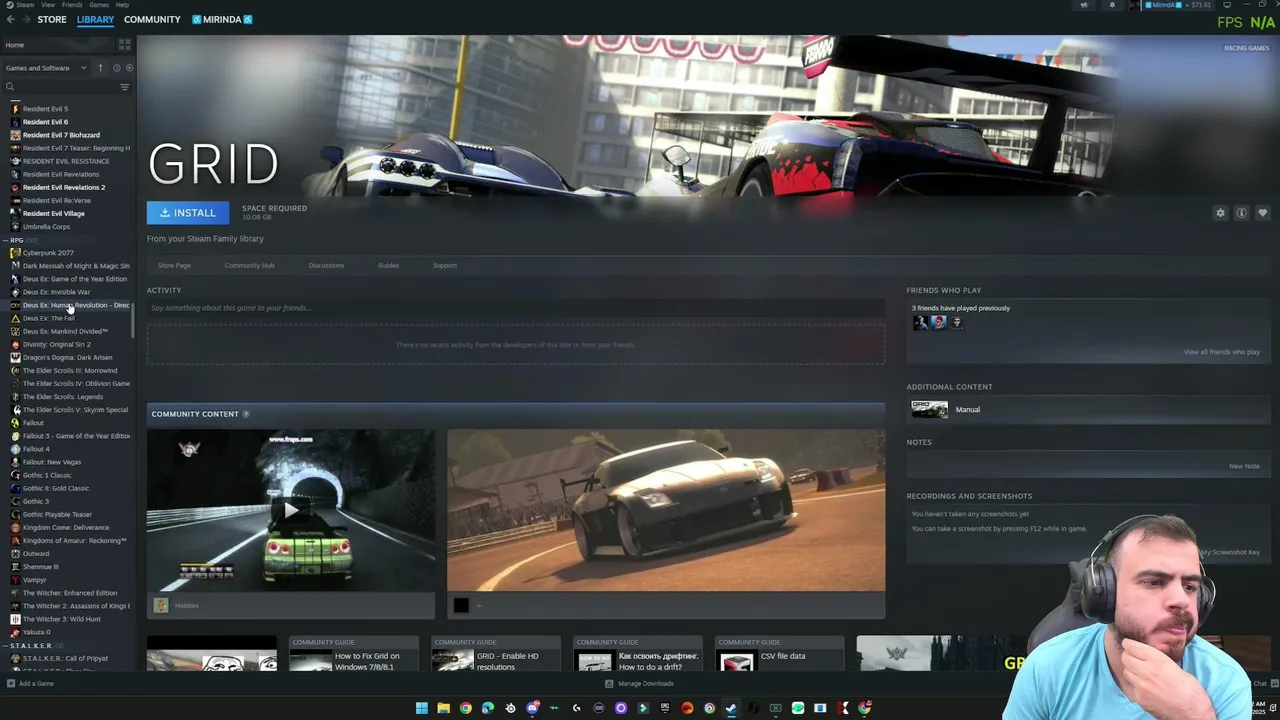The width and height of the screenshot is (1280, 720).
Task: Click View all friends who play
Action: coord(1221,352)
